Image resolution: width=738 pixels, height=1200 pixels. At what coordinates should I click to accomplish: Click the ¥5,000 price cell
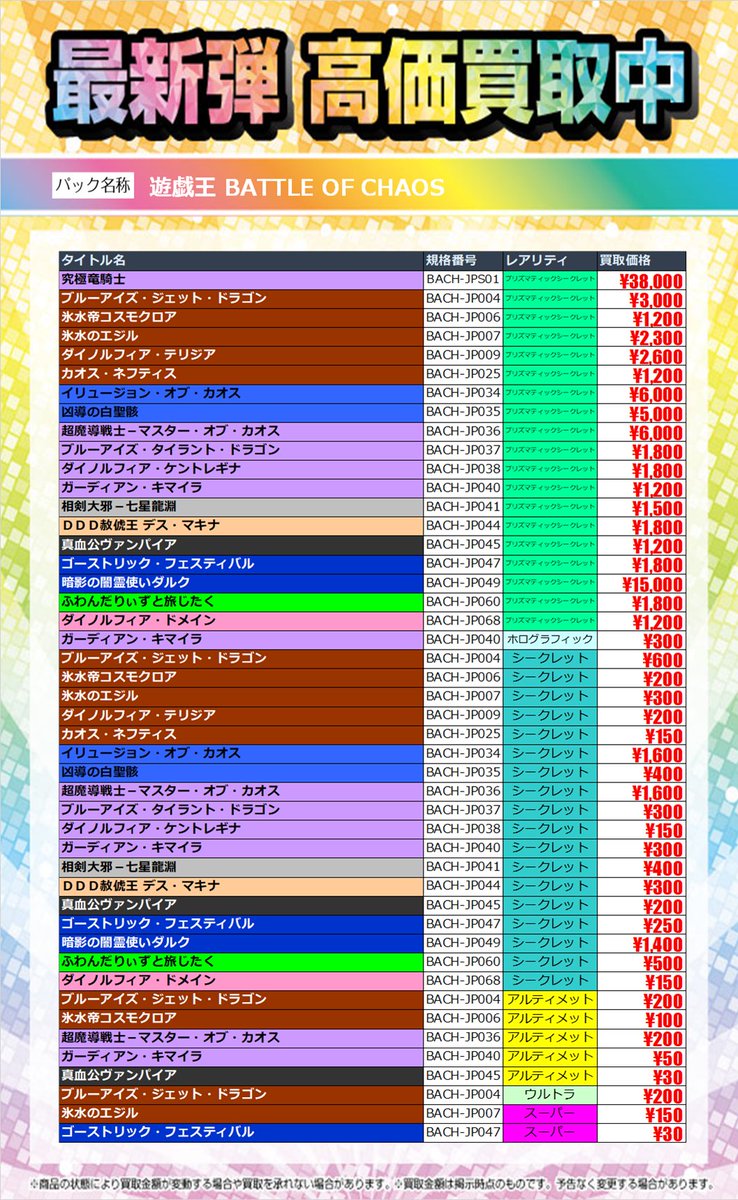(641, 412)
